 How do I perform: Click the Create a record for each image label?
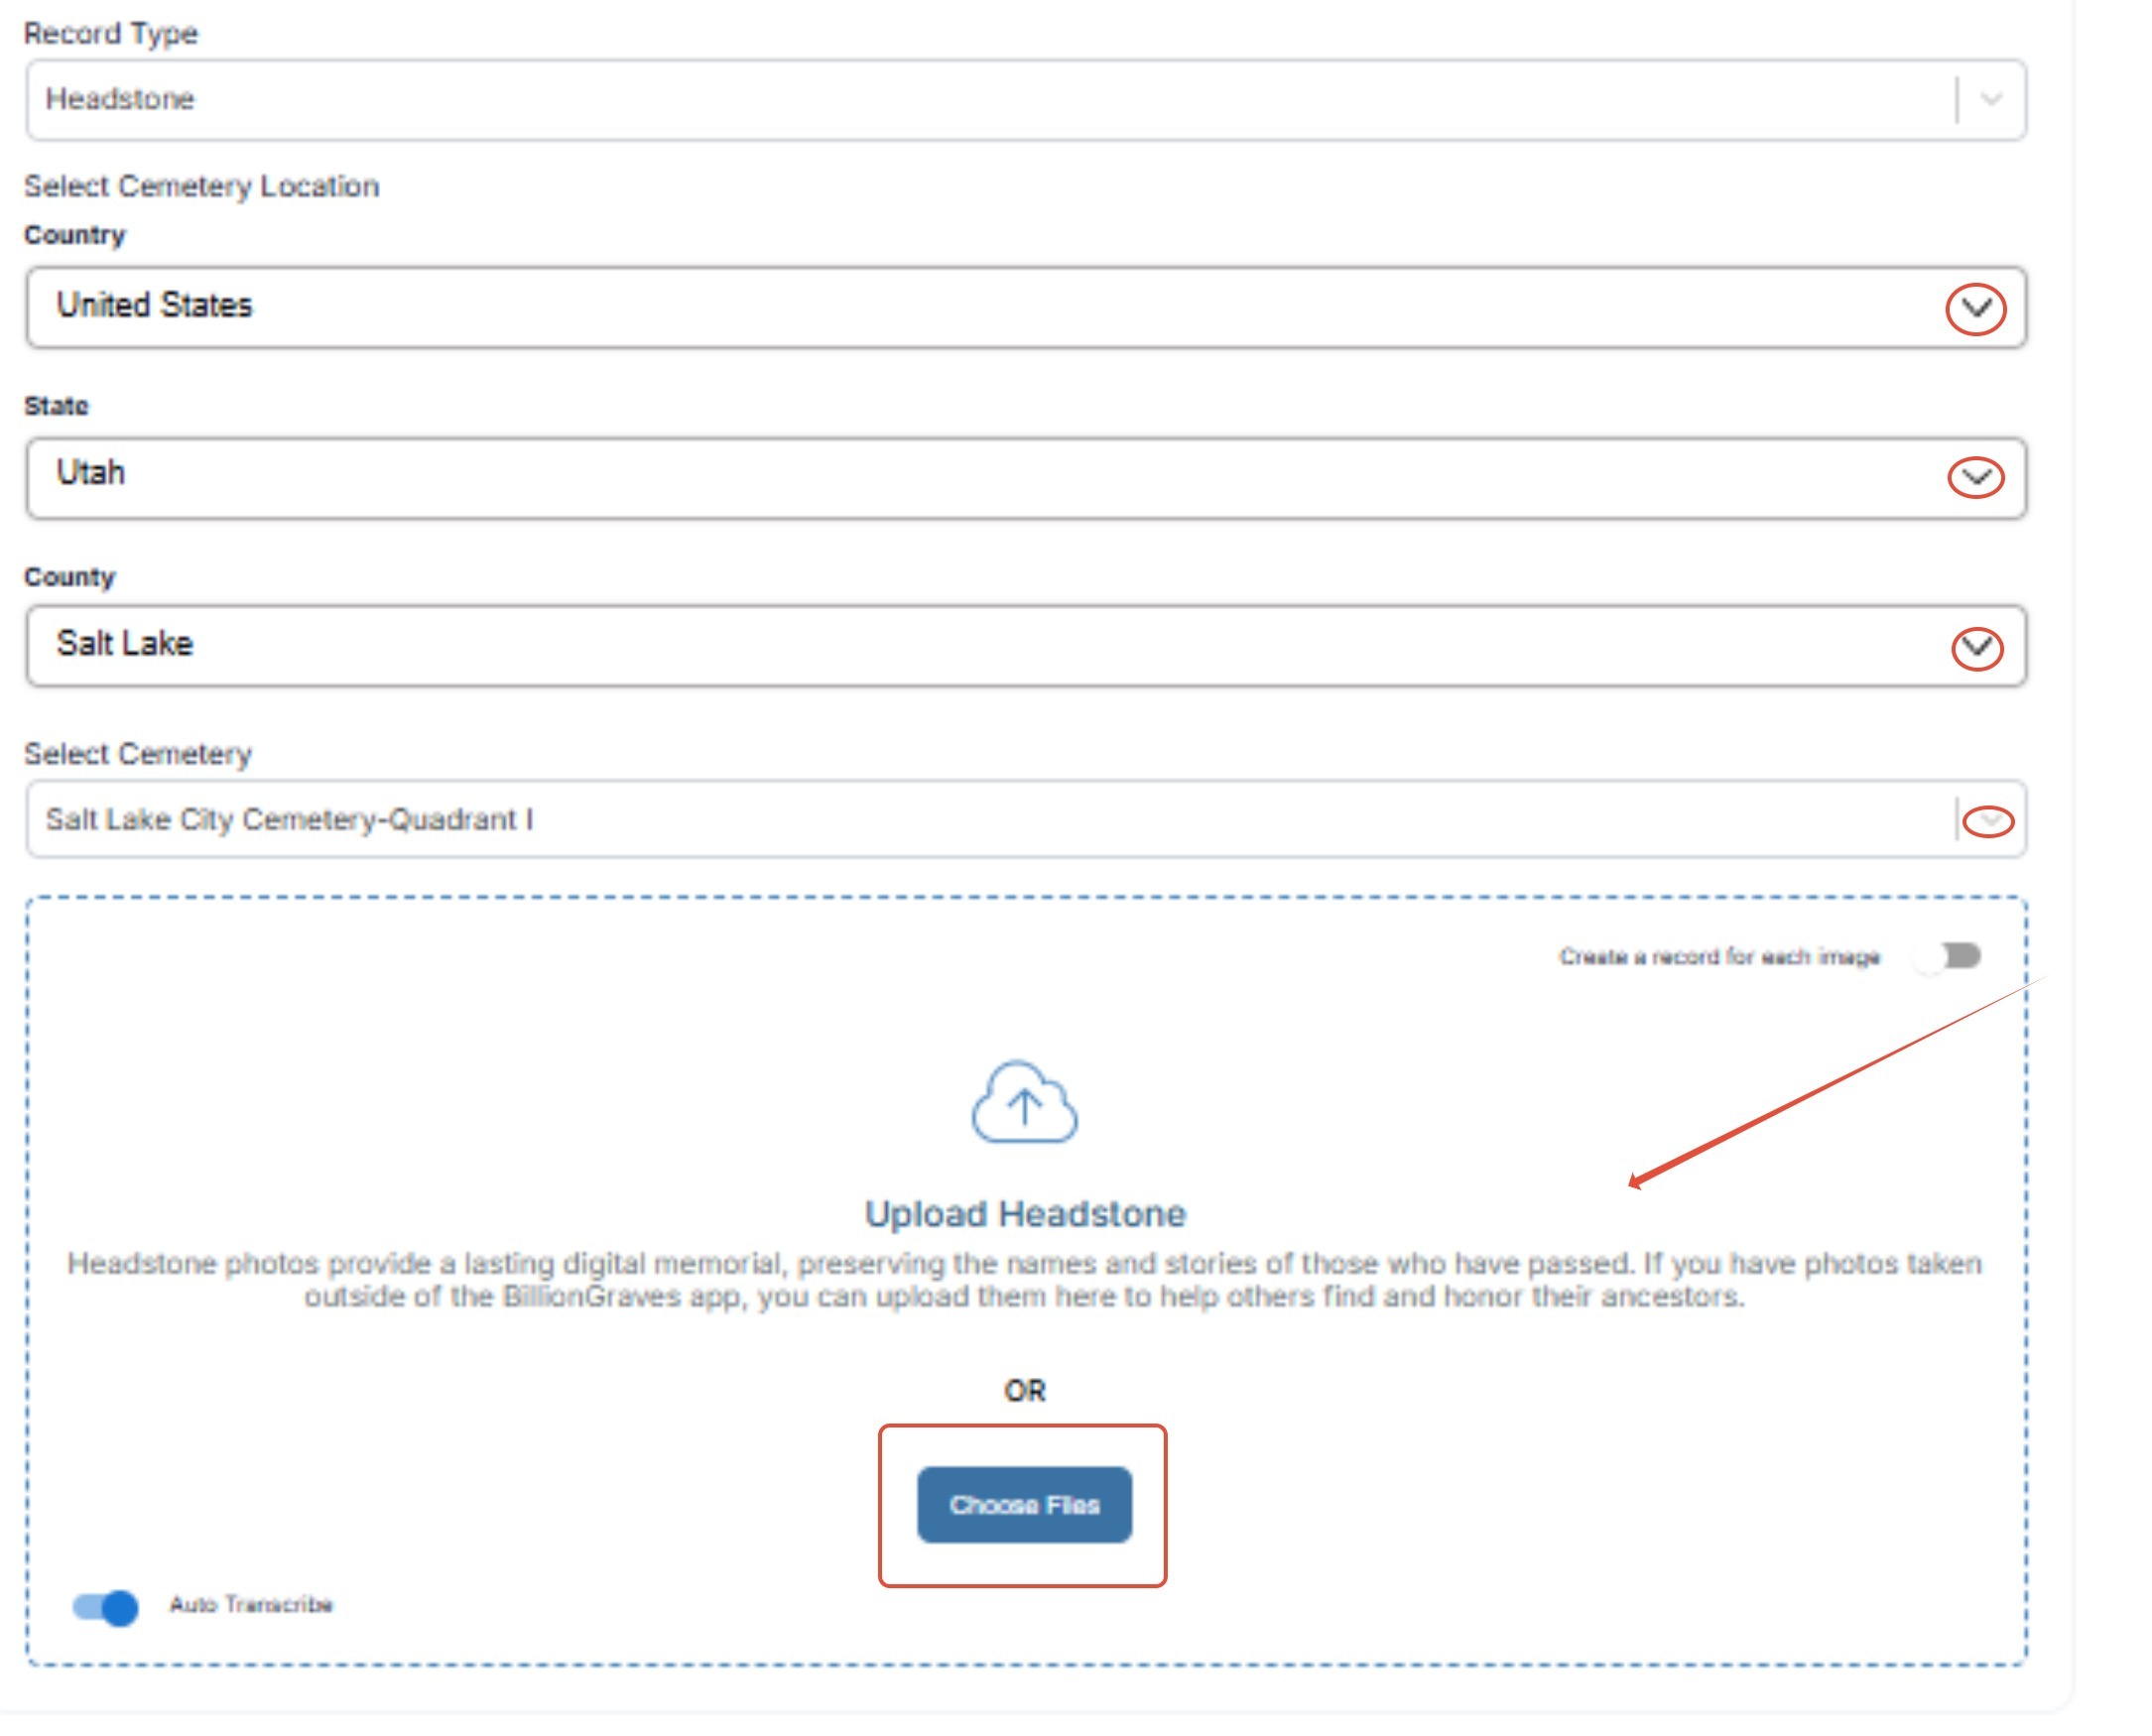[1719, 957]
